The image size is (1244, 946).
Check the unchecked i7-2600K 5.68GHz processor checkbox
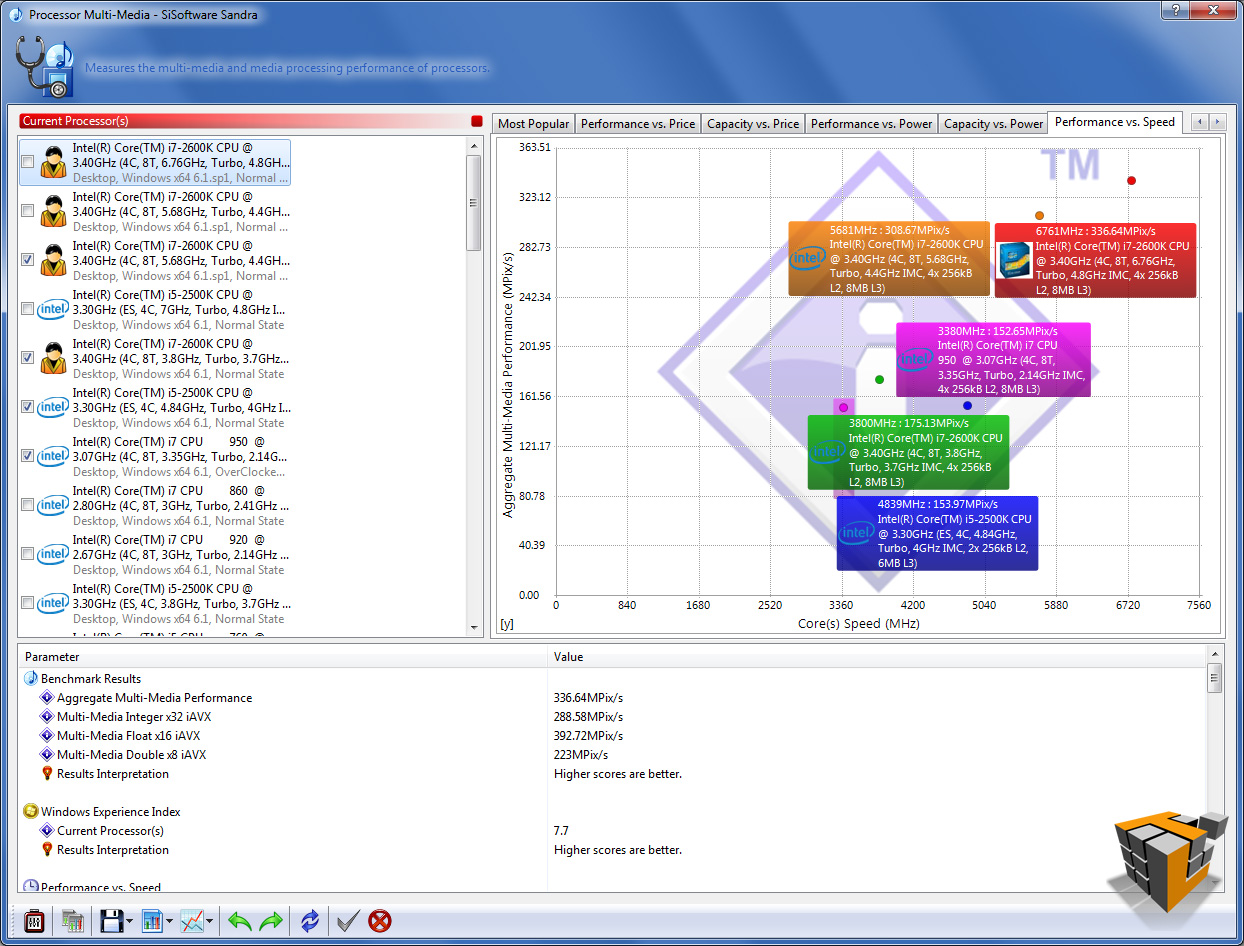tap(27, 211)
